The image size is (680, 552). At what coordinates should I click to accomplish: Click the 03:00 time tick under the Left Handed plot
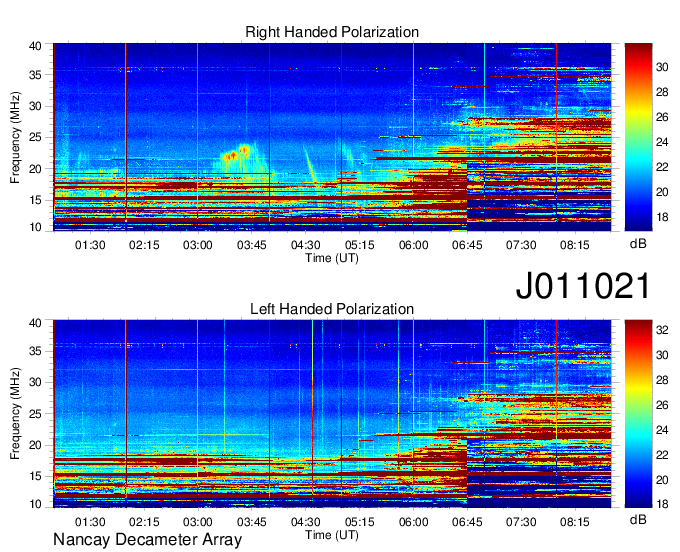(198, 522)
